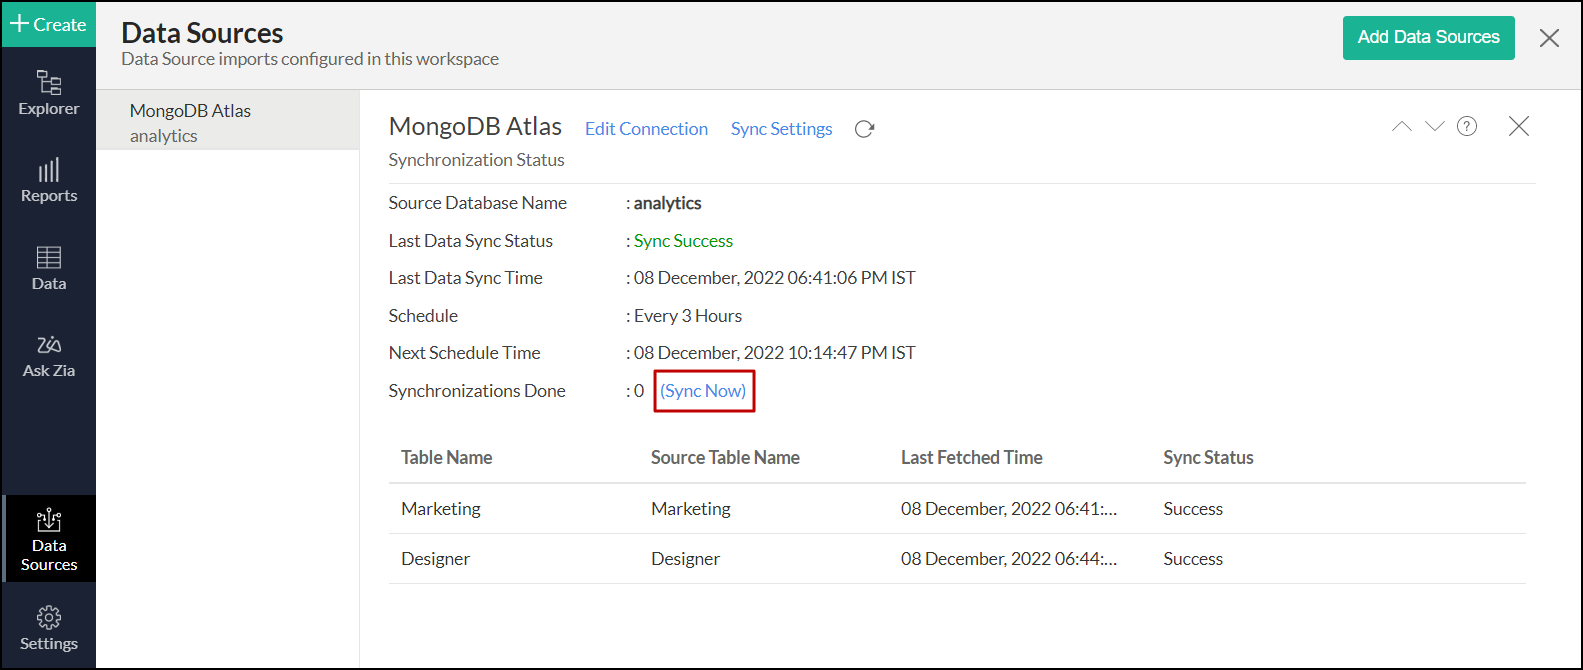The height and width of the screenshot is (670, 1583).
Task: Click the Marketing table row
Action: coord(441,509)
